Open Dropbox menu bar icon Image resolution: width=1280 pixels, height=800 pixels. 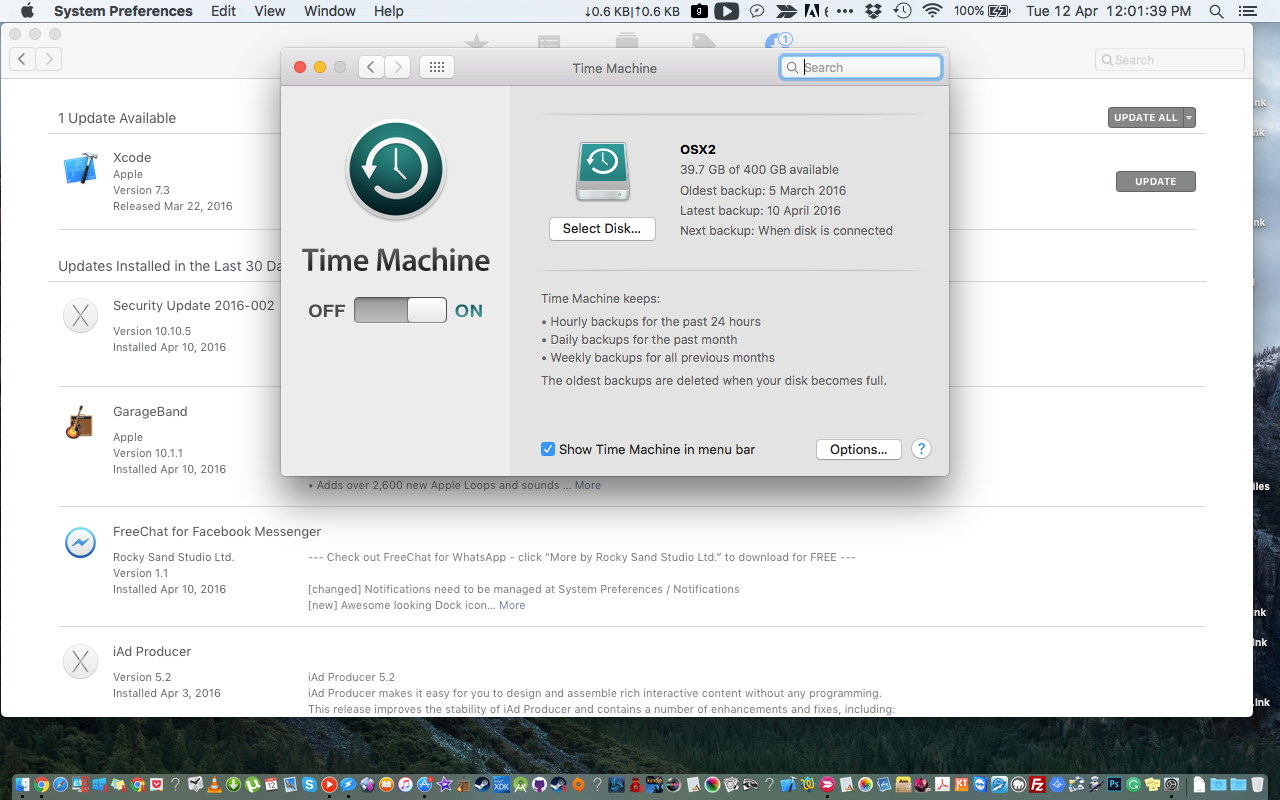873,11
